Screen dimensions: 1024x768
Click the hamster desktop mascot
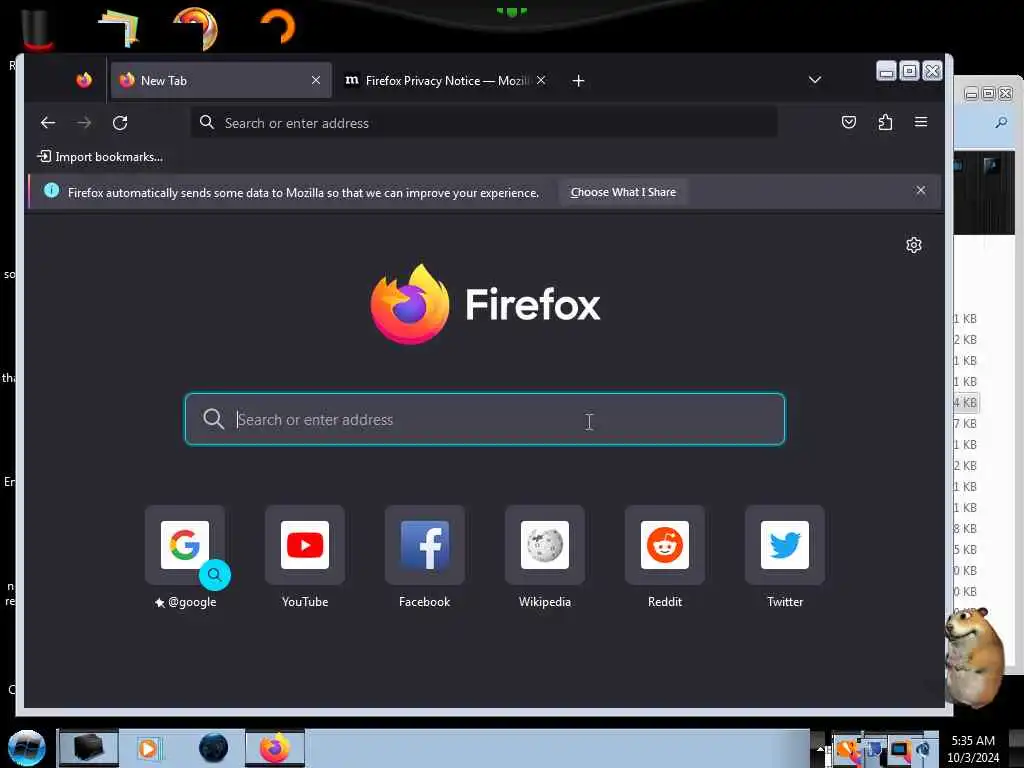pos(974,656)
